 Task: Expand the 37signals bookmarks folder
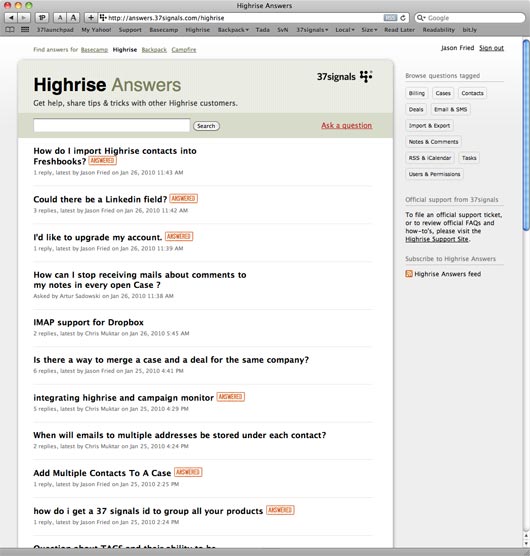tap(312, 30)
